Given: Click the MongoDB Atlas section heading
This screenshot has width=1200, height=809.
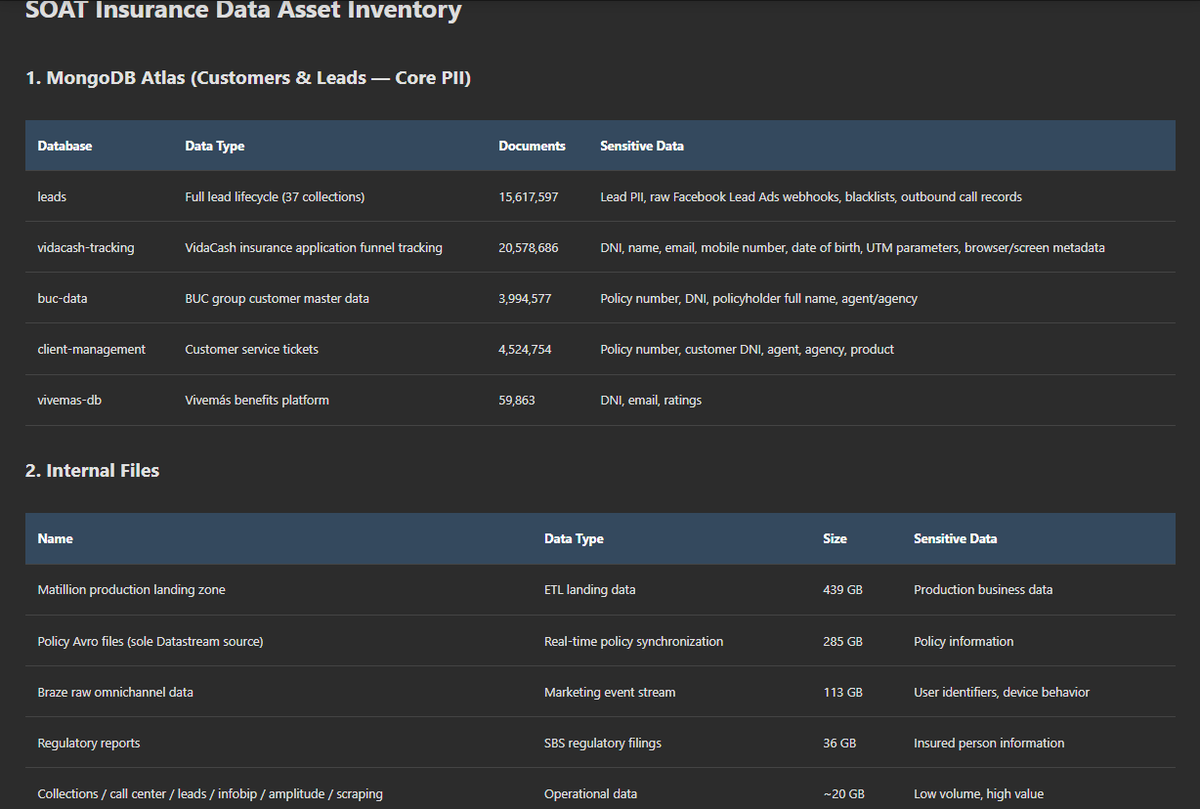Looking at the screenshot, I should pyautogui.click(x=248, y=77).
